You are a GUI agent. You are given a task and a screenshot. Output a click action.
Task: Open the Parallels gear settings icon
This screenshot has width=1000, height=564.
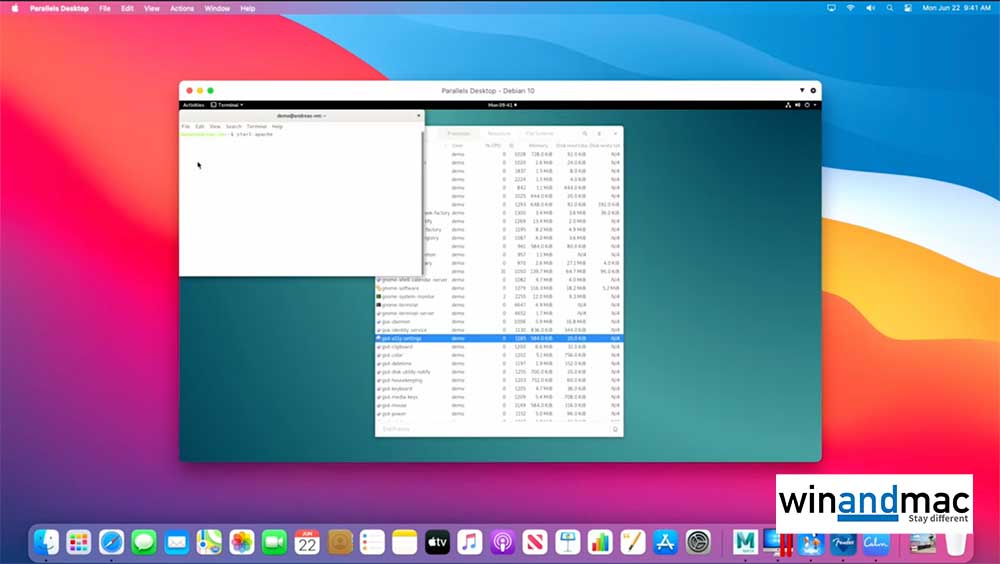813,90
